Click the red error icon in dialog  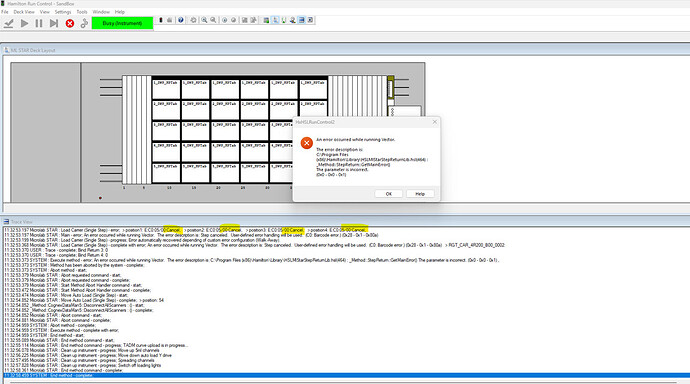coord(307,143)
